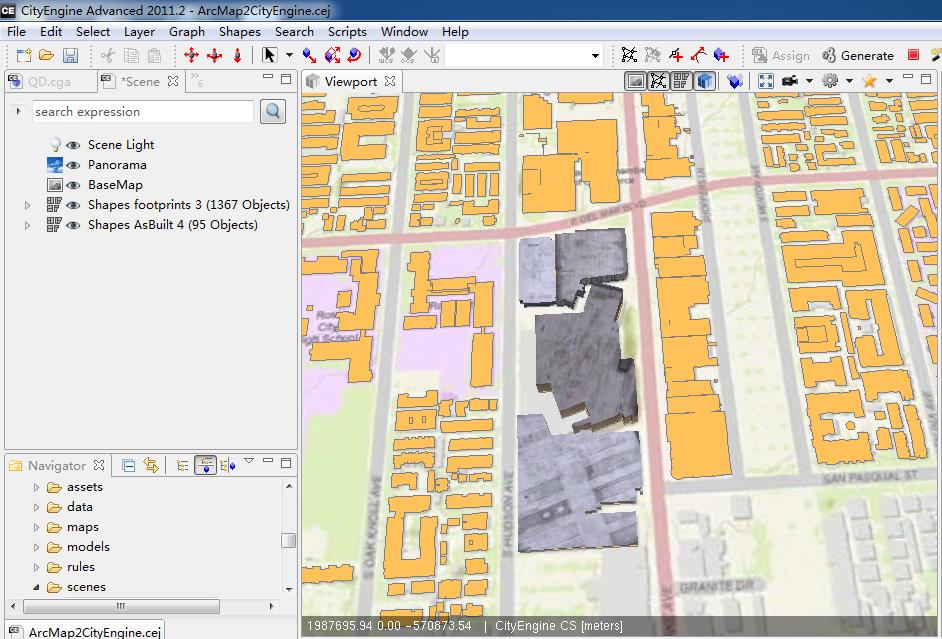942x639 pixels.
Task: Open the Window menu
Action: [x=404, y=32]
